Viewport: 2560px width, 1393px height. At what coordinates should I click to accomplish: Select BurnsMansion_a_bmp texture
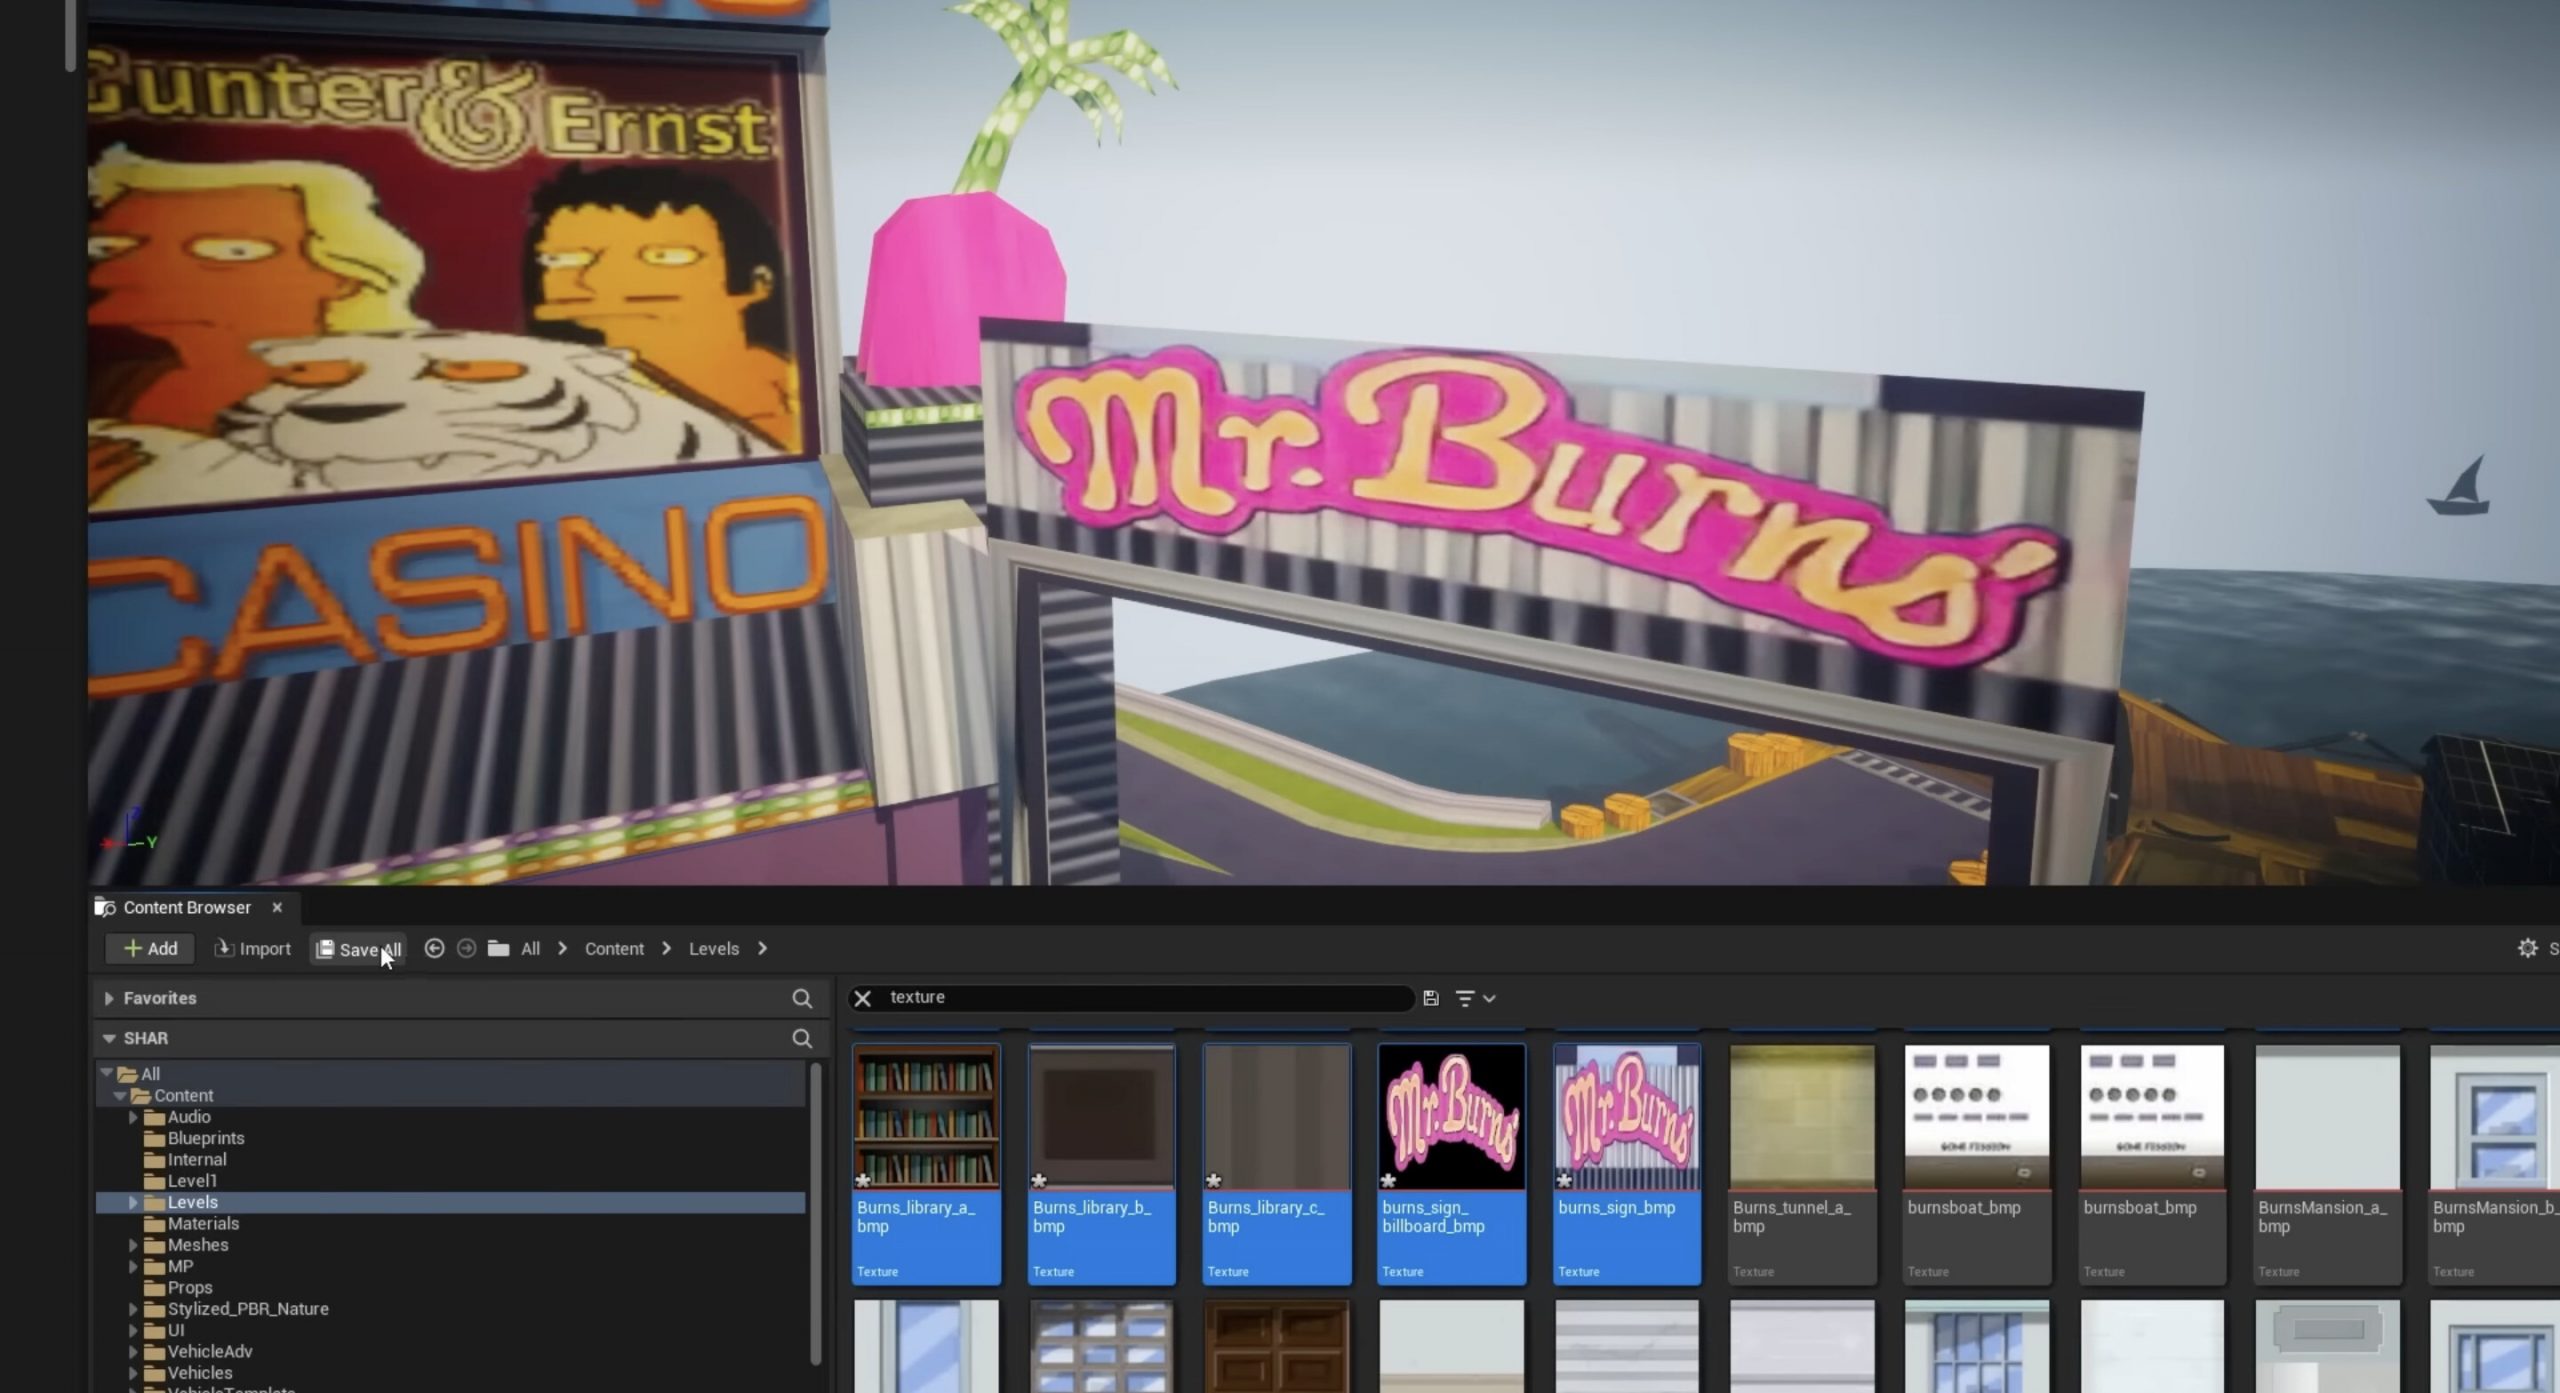pyautogui.click(x=2328, y=1164)
